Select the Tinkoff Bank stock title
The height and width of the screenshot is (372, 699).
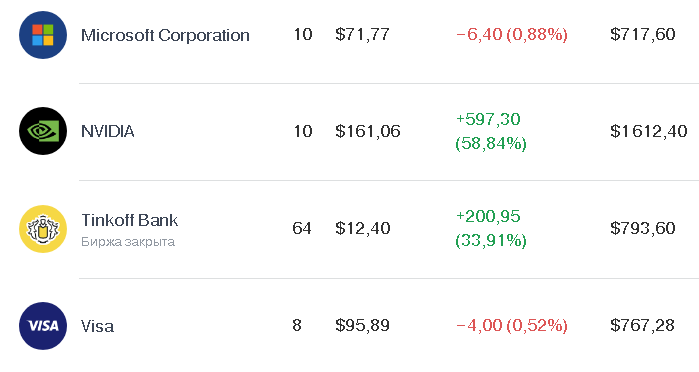click(129, 220)
